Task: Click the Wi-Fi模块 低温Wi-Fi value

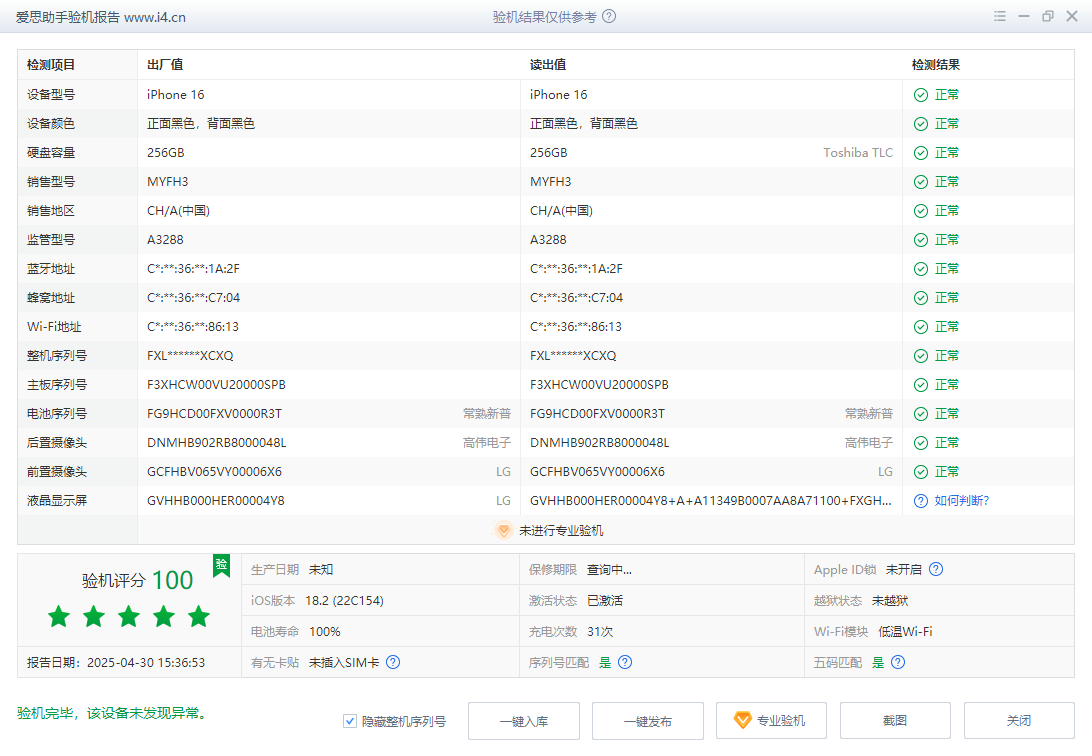Action: 905,631
